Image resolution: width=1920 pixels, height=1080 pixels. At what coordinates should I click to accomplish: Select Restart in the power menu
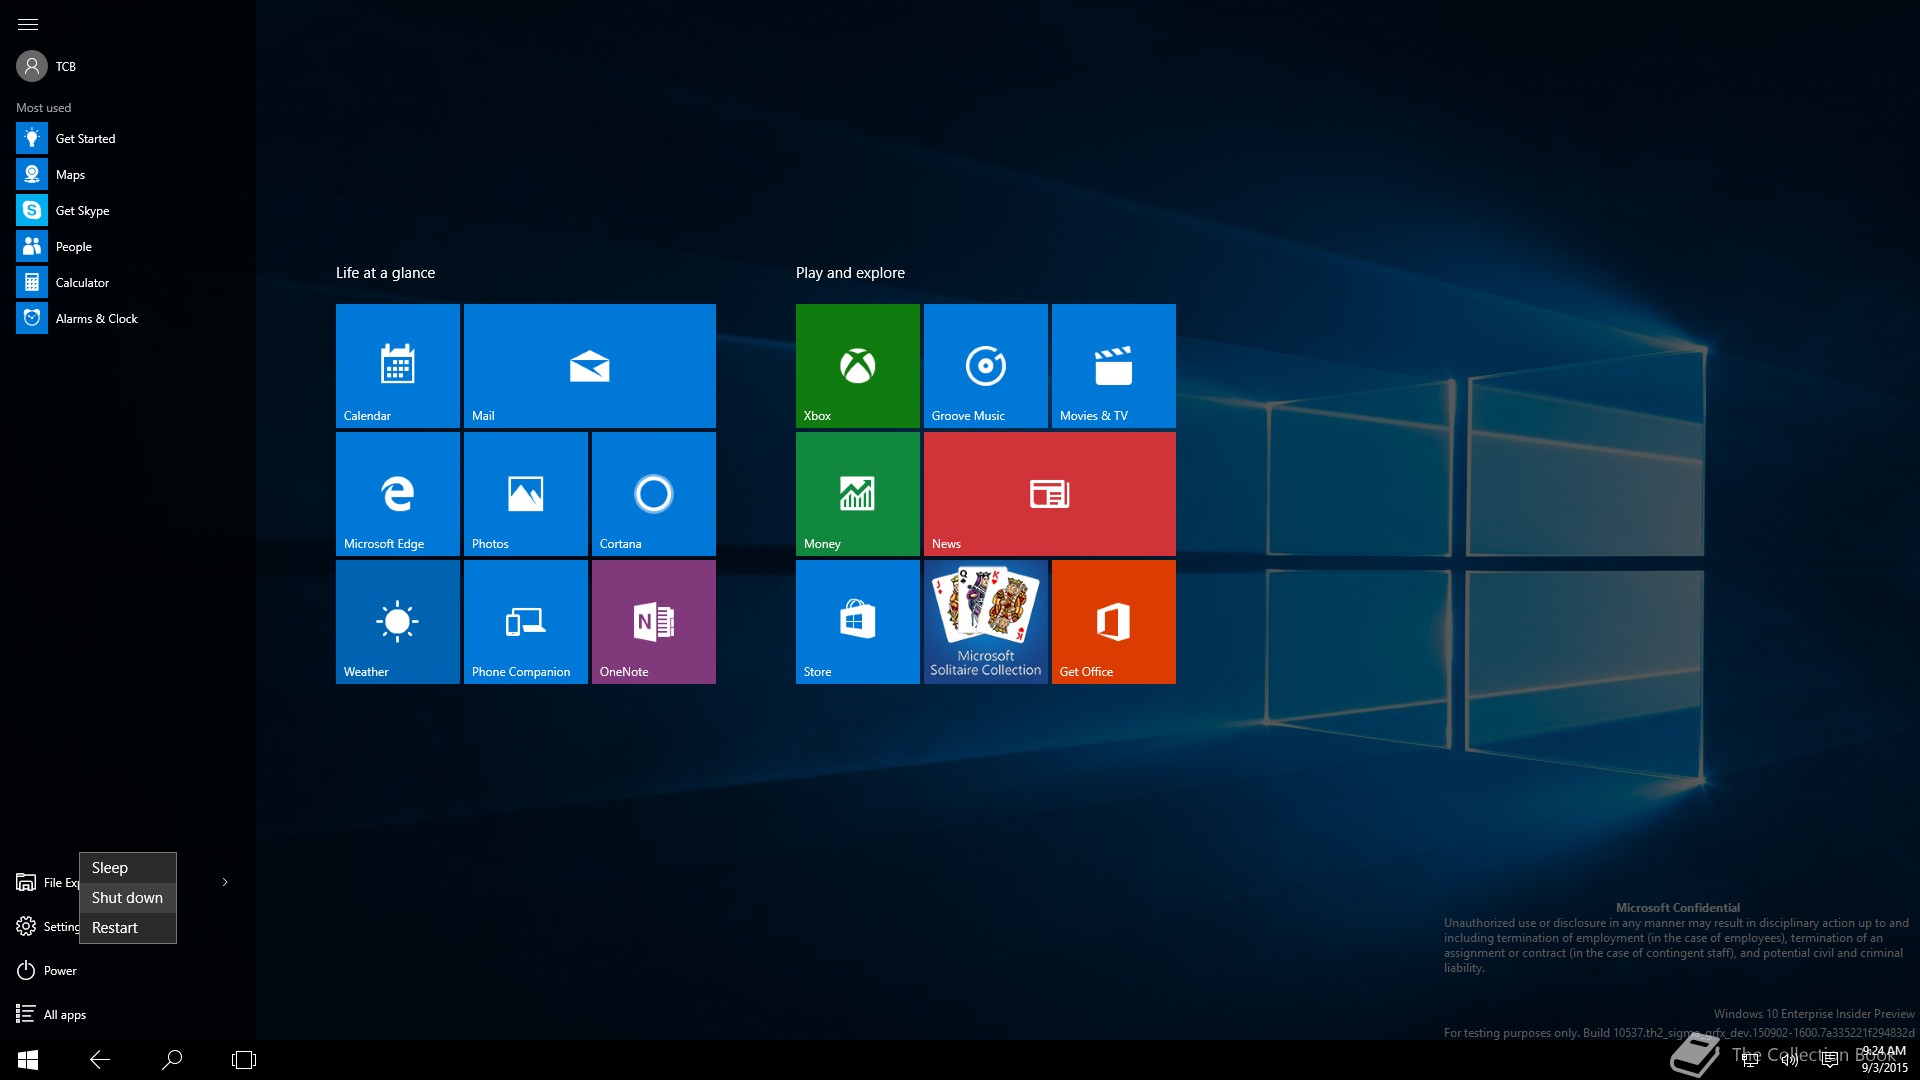pos(128,928)
